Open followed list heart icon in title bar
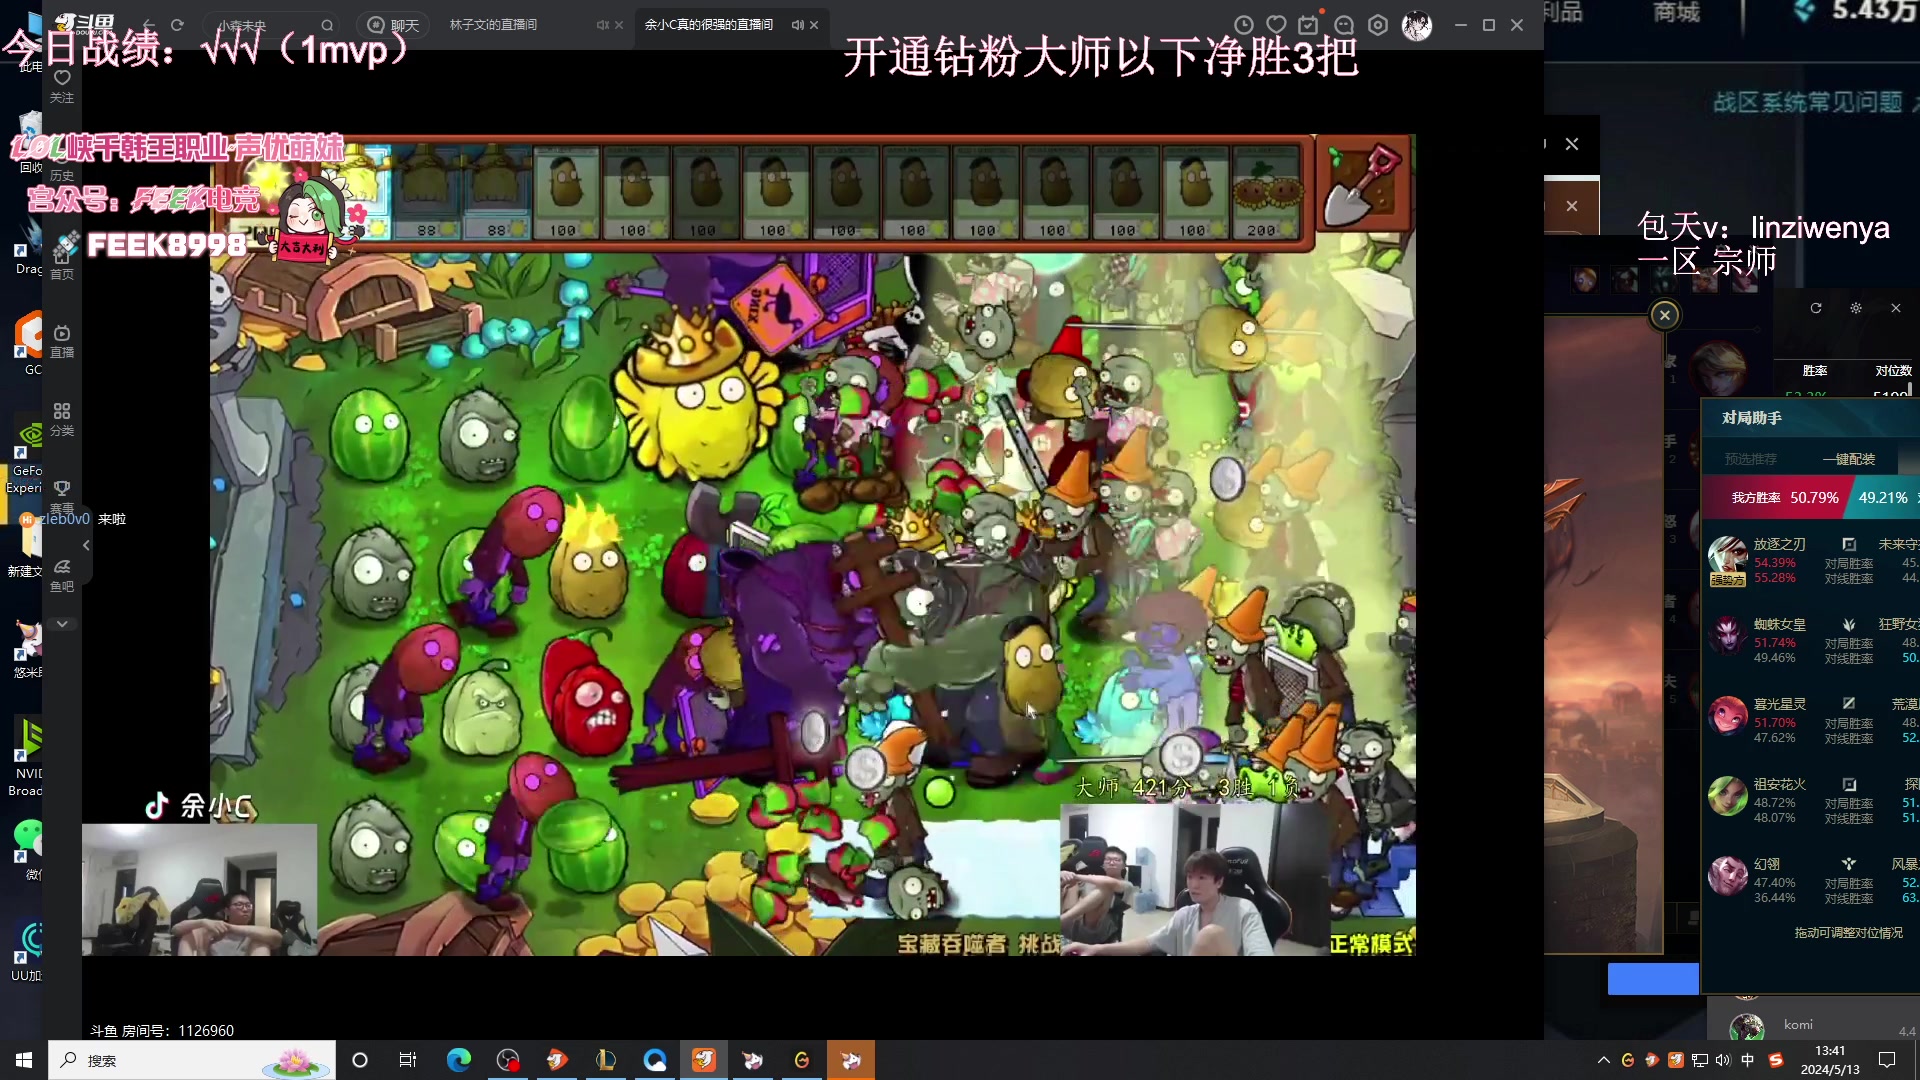This screenshot has height=1080, width=1920. coord(1276,25)
